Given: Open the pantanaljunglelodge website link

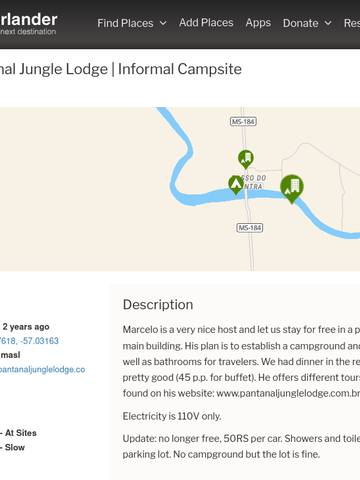Looking at the screenshot, I should point(42,369).
